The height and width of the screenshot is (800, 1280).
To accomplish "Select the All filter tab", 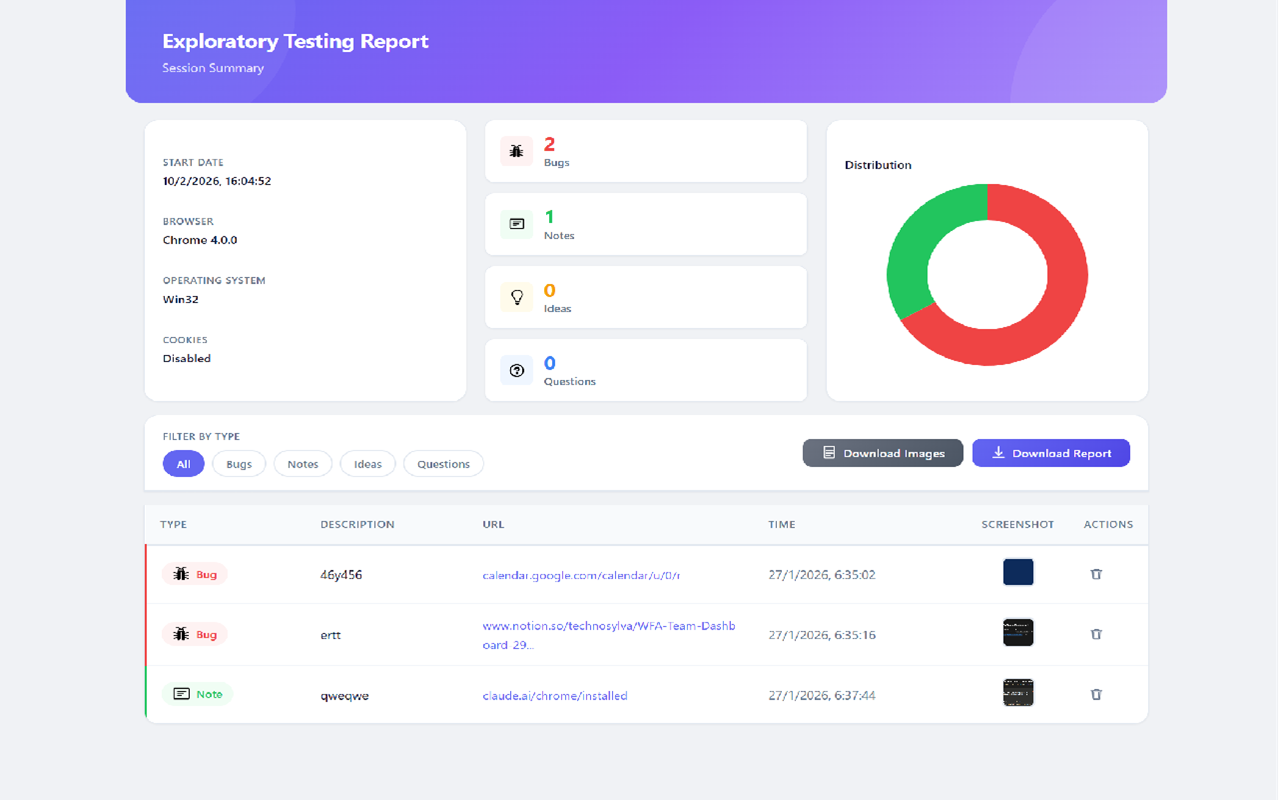I will tap(183, 463).
